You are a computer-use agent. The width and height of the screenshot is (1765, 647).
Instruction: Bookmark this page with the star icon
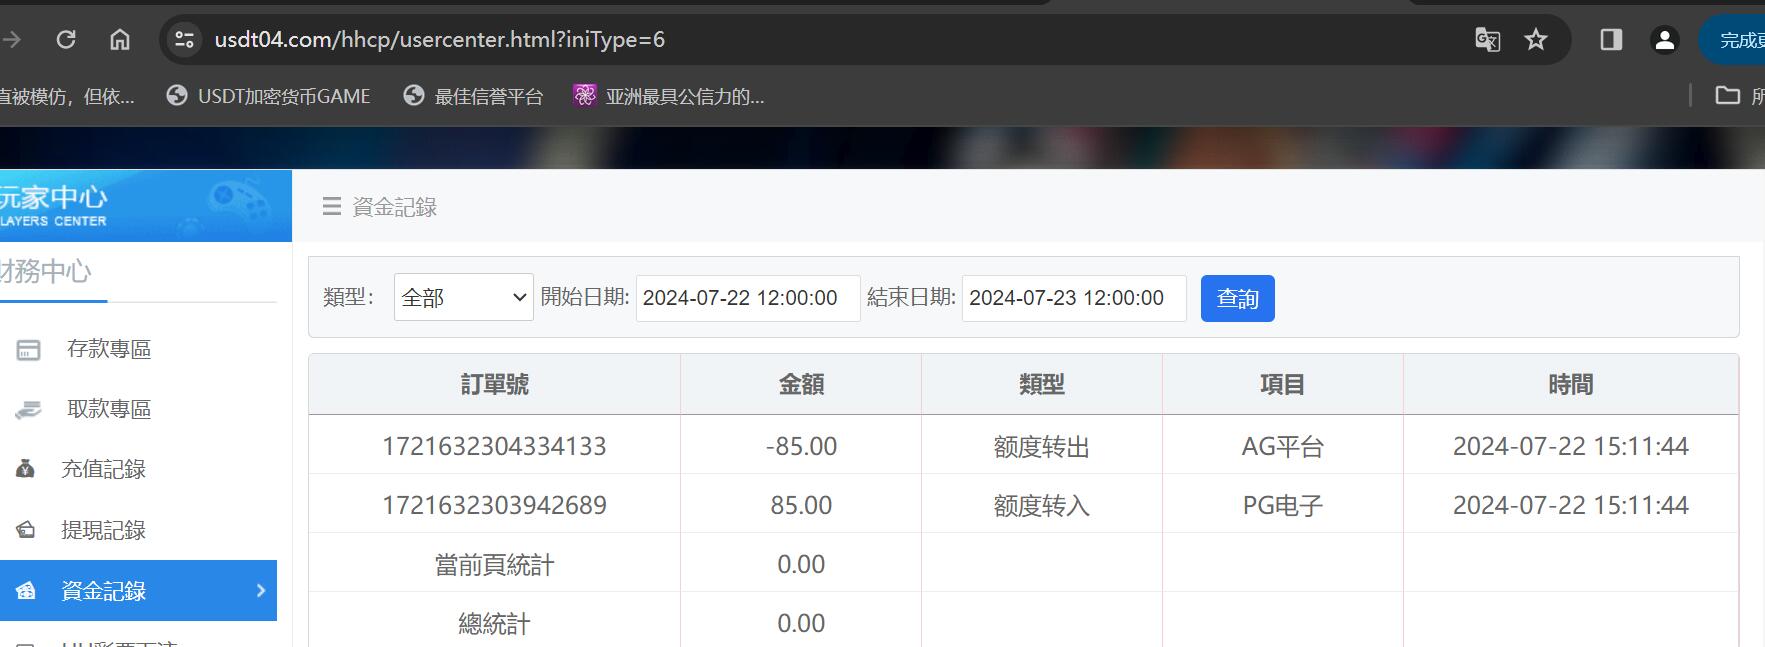(x=1536, y=39)
